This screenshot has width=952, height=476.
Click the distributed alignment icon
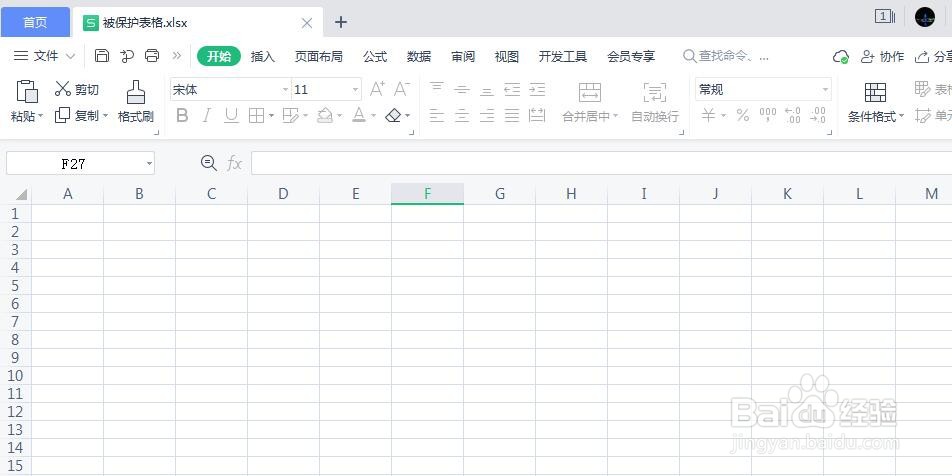pos(537,115)
